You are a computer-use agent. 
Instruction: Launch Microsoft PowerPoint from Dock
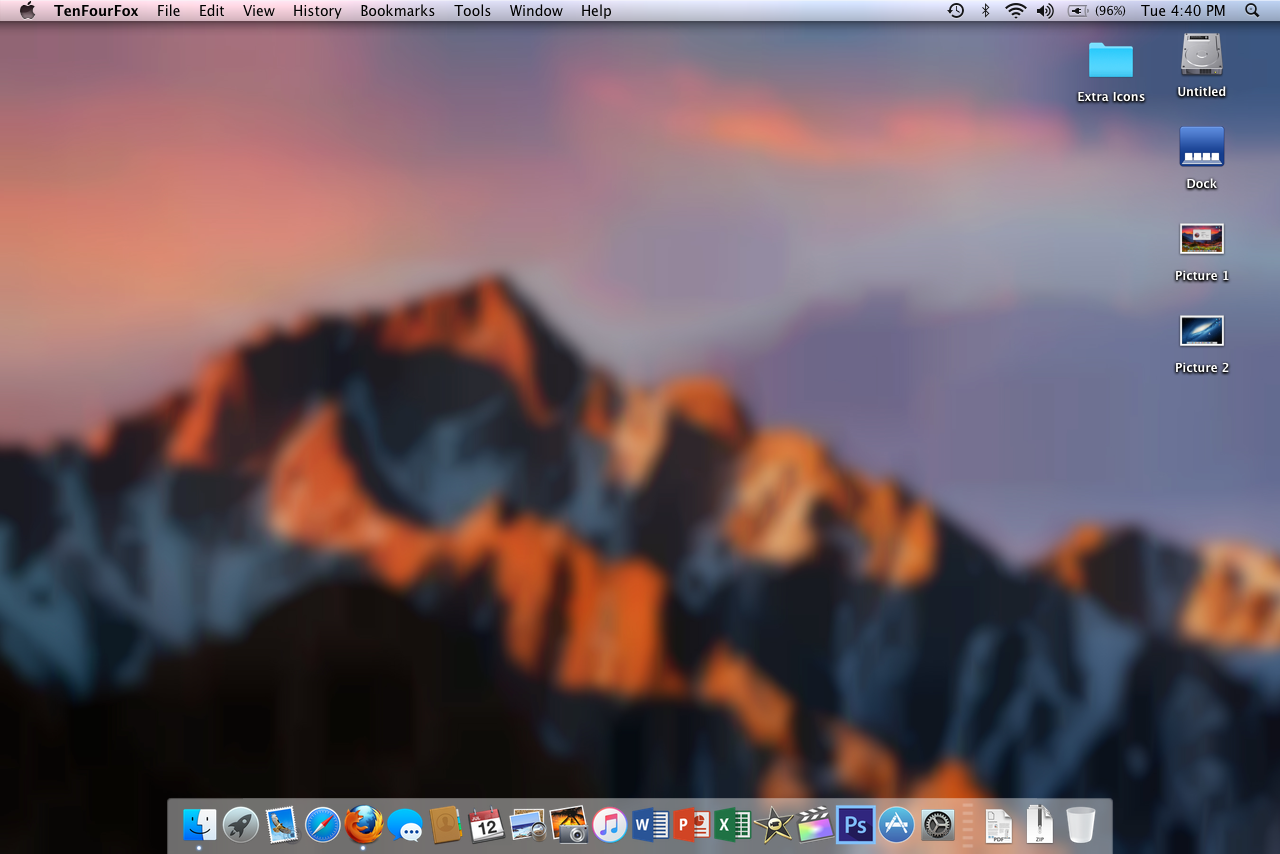(692, 825)
